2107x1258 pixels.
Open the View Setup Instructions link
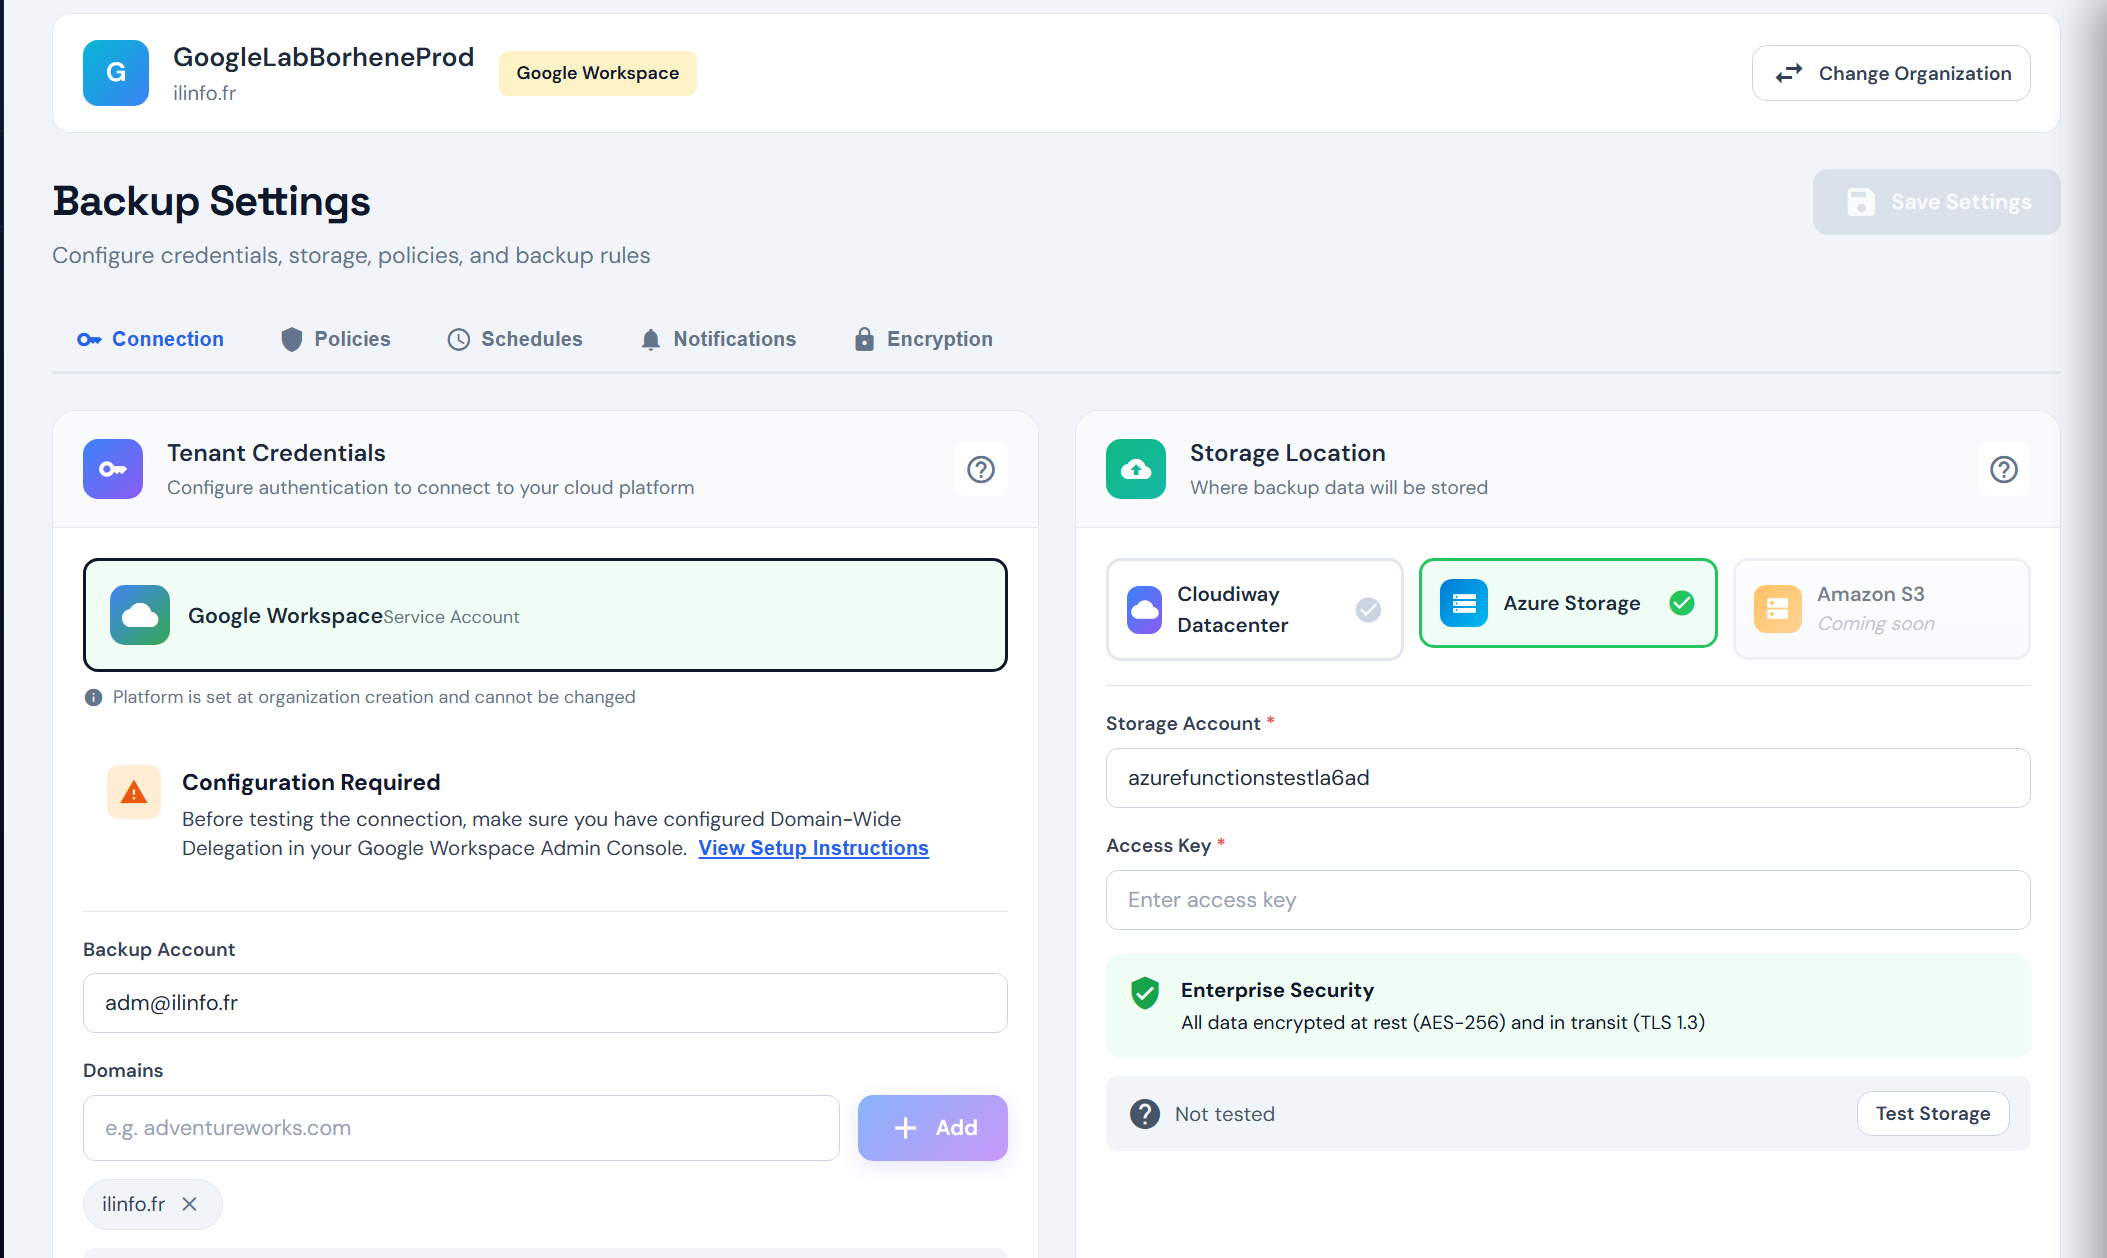[813, 848]
